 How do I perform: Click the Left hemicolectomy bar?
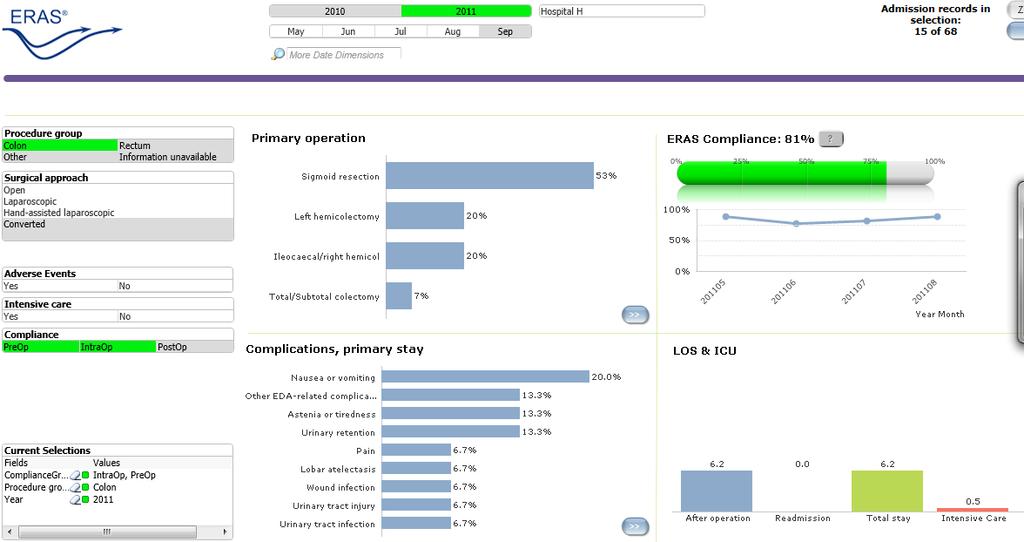[x=425, y=215]
